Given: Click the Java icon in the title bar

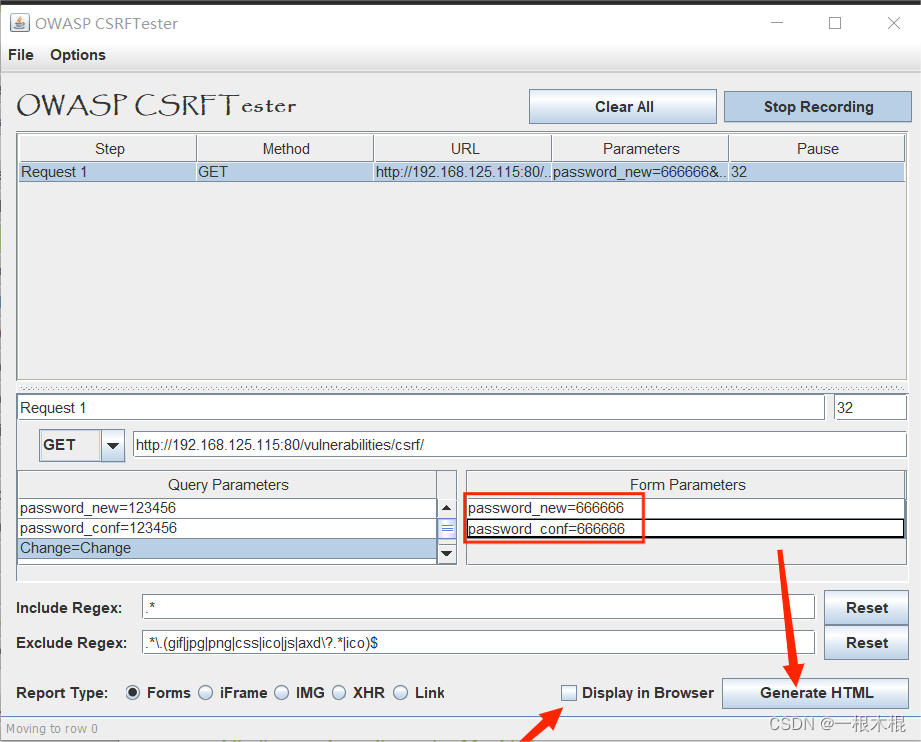Looking at the screenshot, I should (x=19, y=23).
